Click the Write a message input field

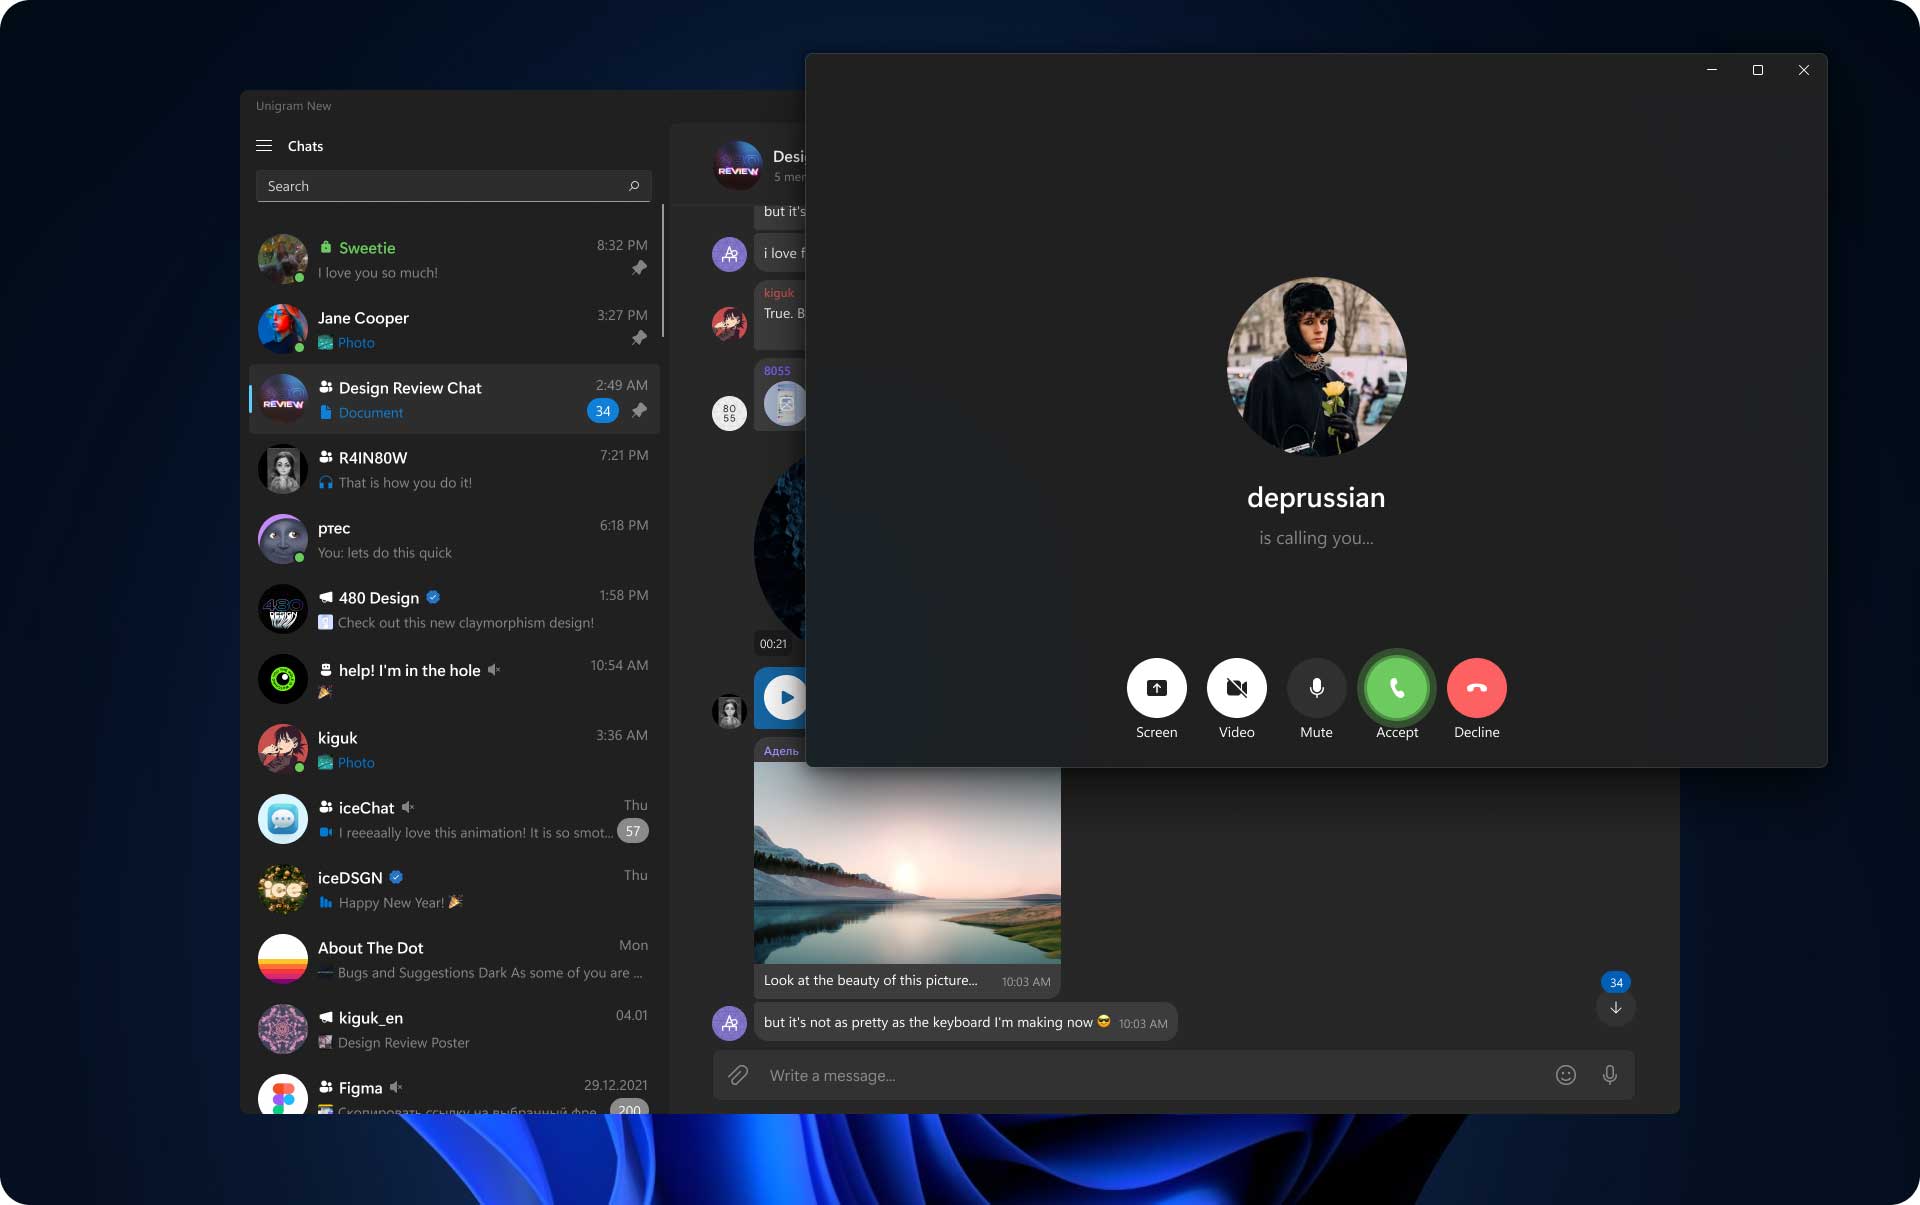1150,1075
